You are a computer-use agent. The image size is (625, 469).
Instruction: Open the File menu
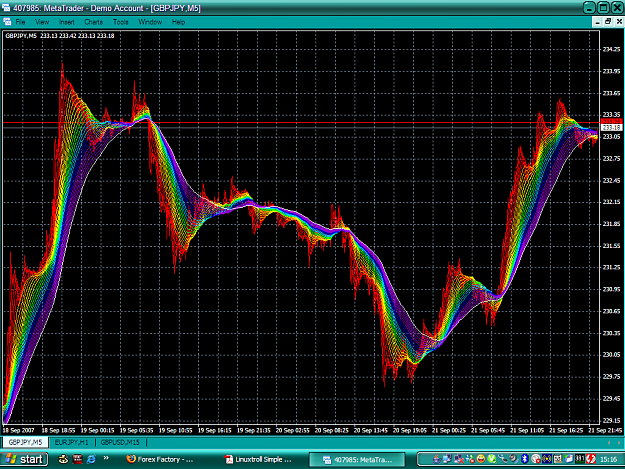[x=20, y=22]
